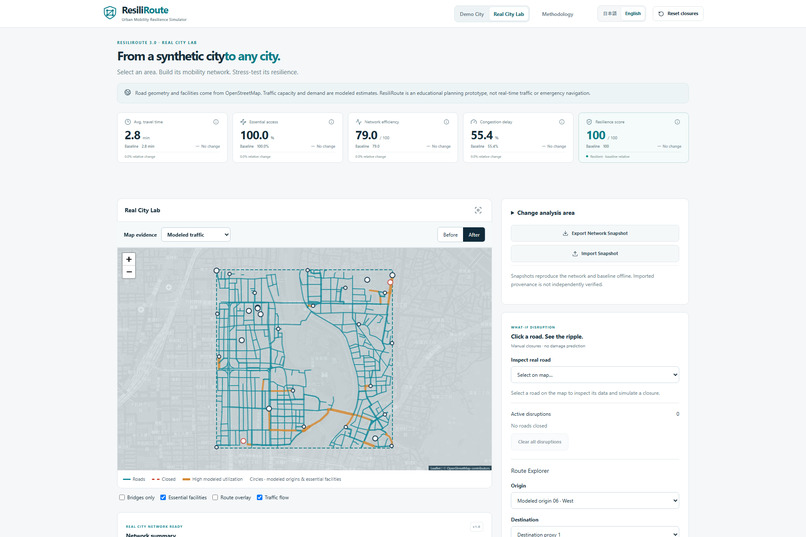Open info for Essential access card
This screenshot has width=806, height=537.
click(331, 122)
